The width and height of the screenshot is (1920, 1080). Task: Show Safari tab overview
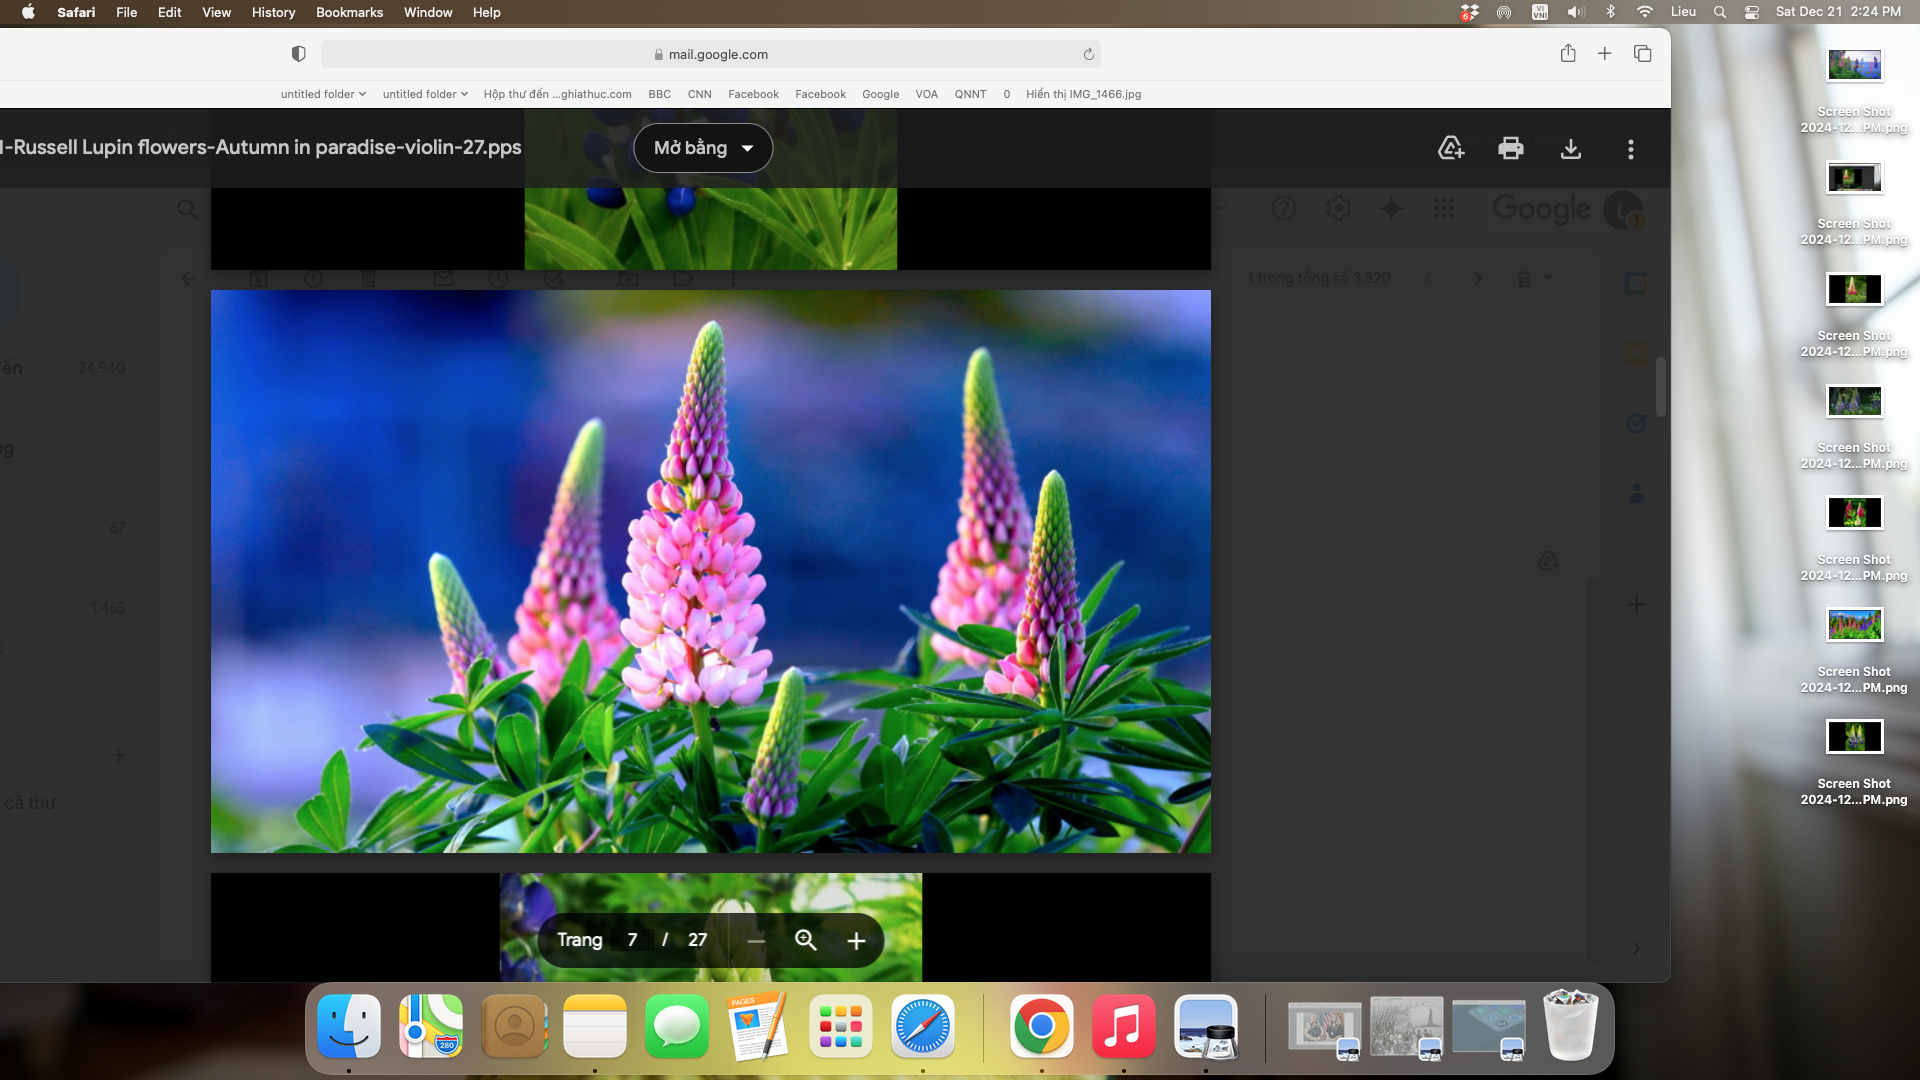point(1642,54)
